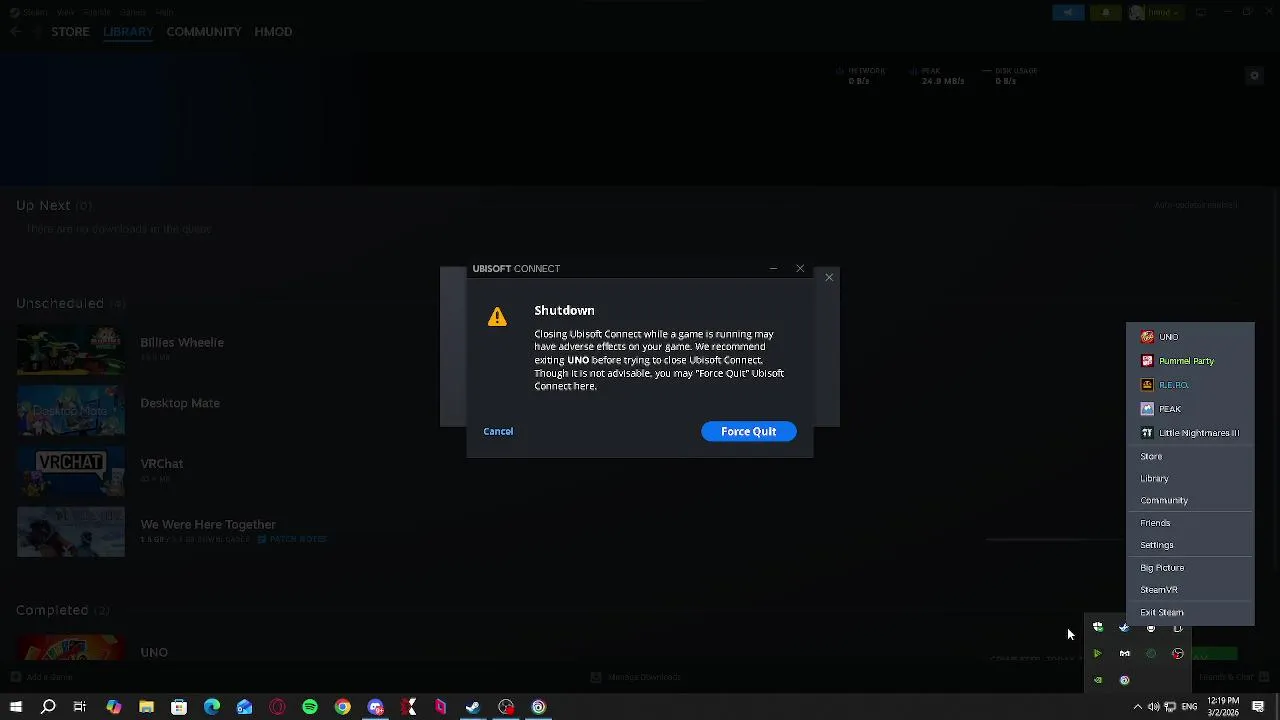Click Force Quit in Ubisoft Connect dialog
1280x720 pixels.
[x=748, y=431]
